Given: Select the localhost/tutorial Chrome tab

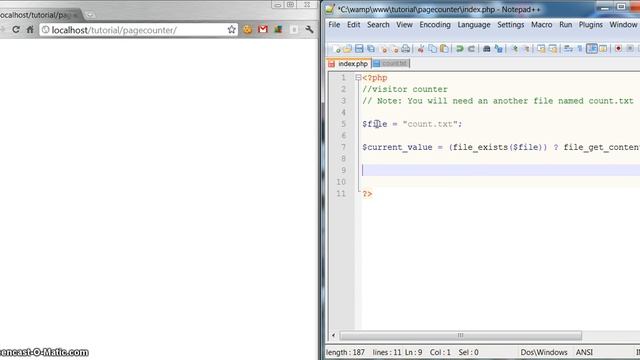Looking at the screenshot, I should click(x=39, y=15).
